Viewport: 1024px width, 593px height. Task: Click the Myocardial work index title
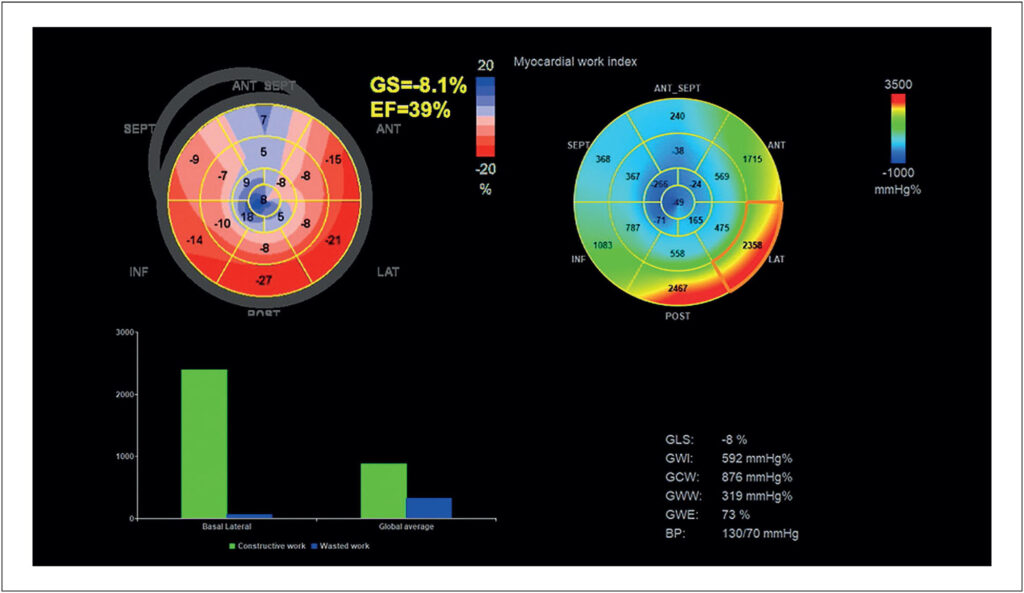[x=575, y=62]
